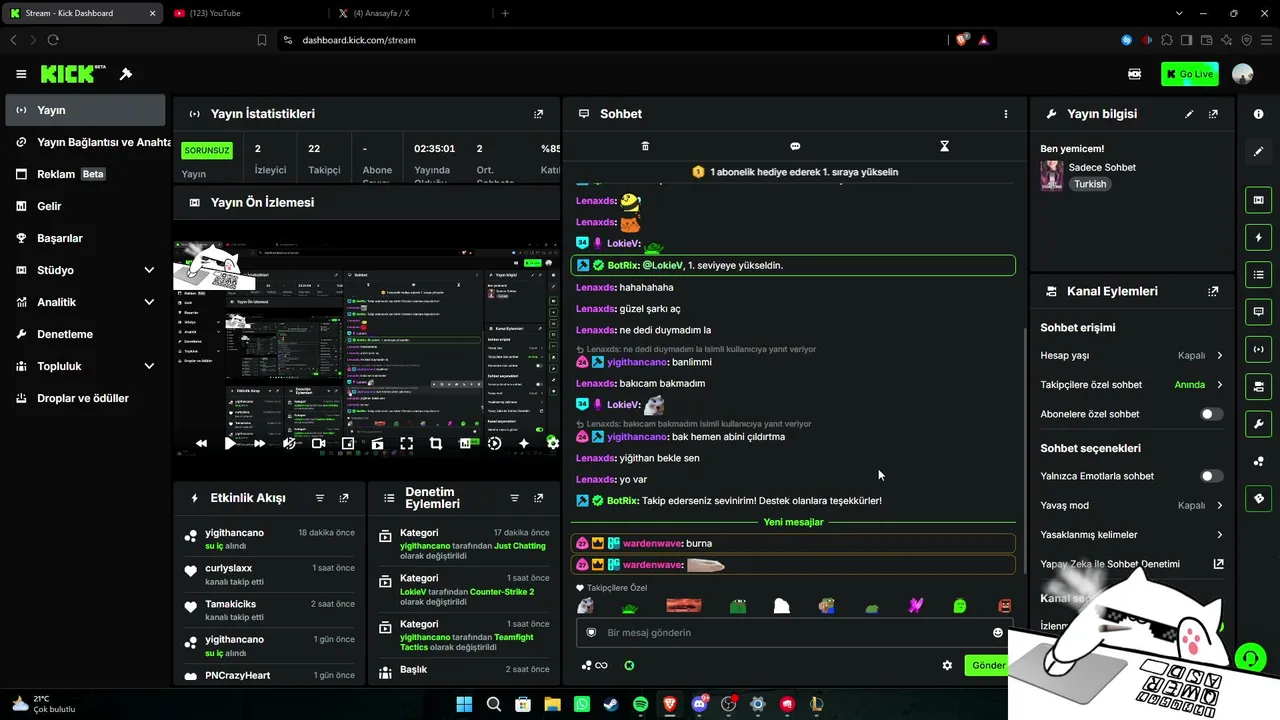
Task: Click the MIX icon left of Go Live
Action: [1135, 74]
